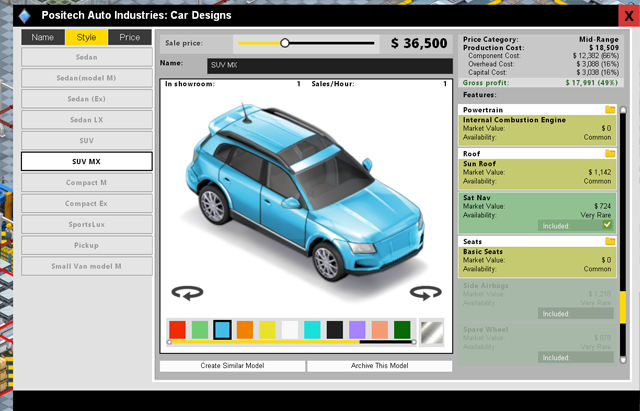Toggle Spare Wheel Included checkbox
640x411 pixels.
pos(576,358)
